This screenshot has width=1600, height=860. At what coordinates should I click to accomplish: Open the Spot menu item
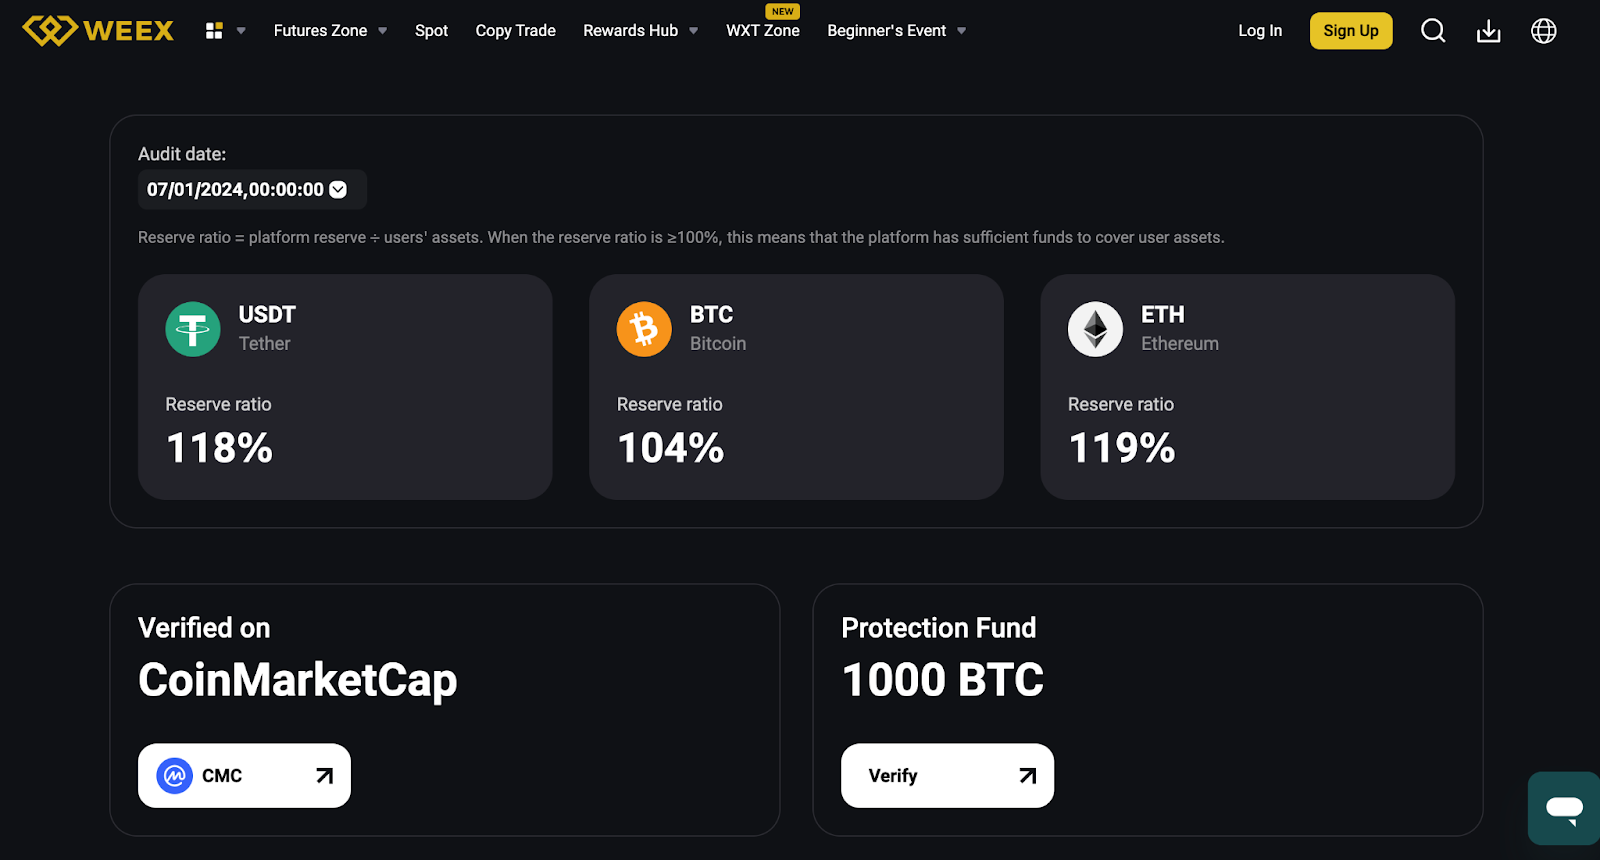pyautogui.click(x=431, y=31)
